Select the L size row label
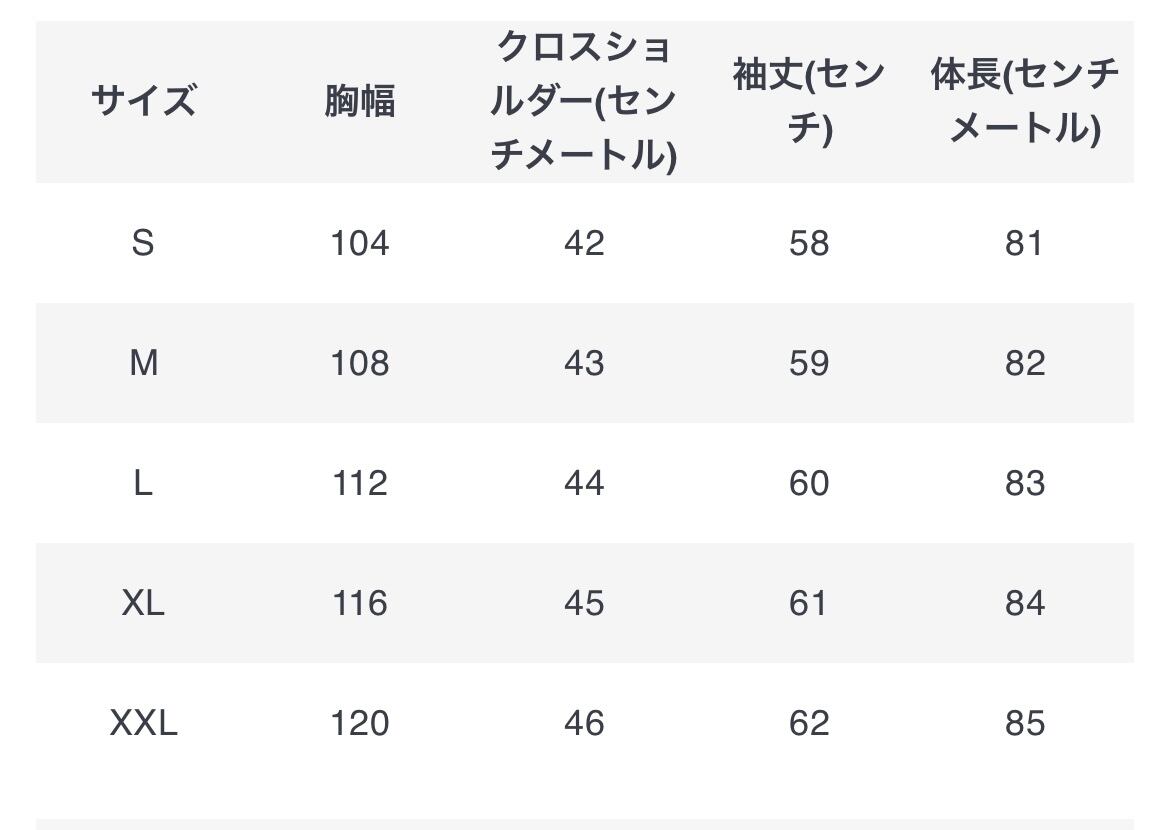 coord(143,483)
